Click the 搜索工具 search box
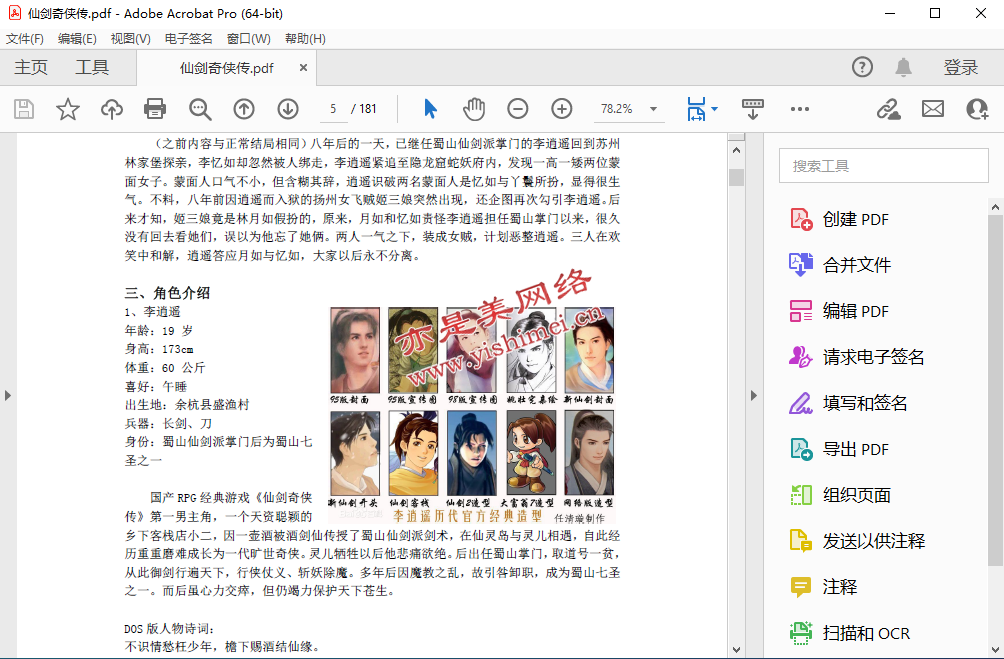 point(884,166)
